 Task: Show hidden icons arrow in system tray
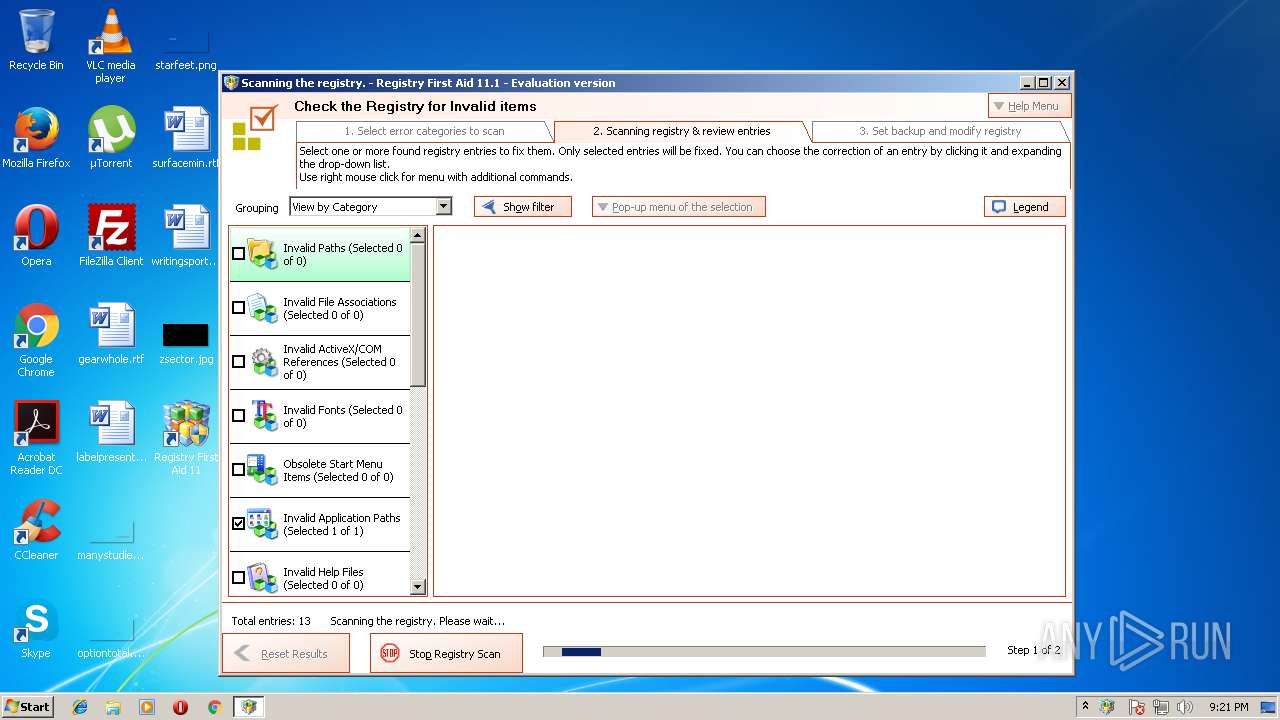1085,707
